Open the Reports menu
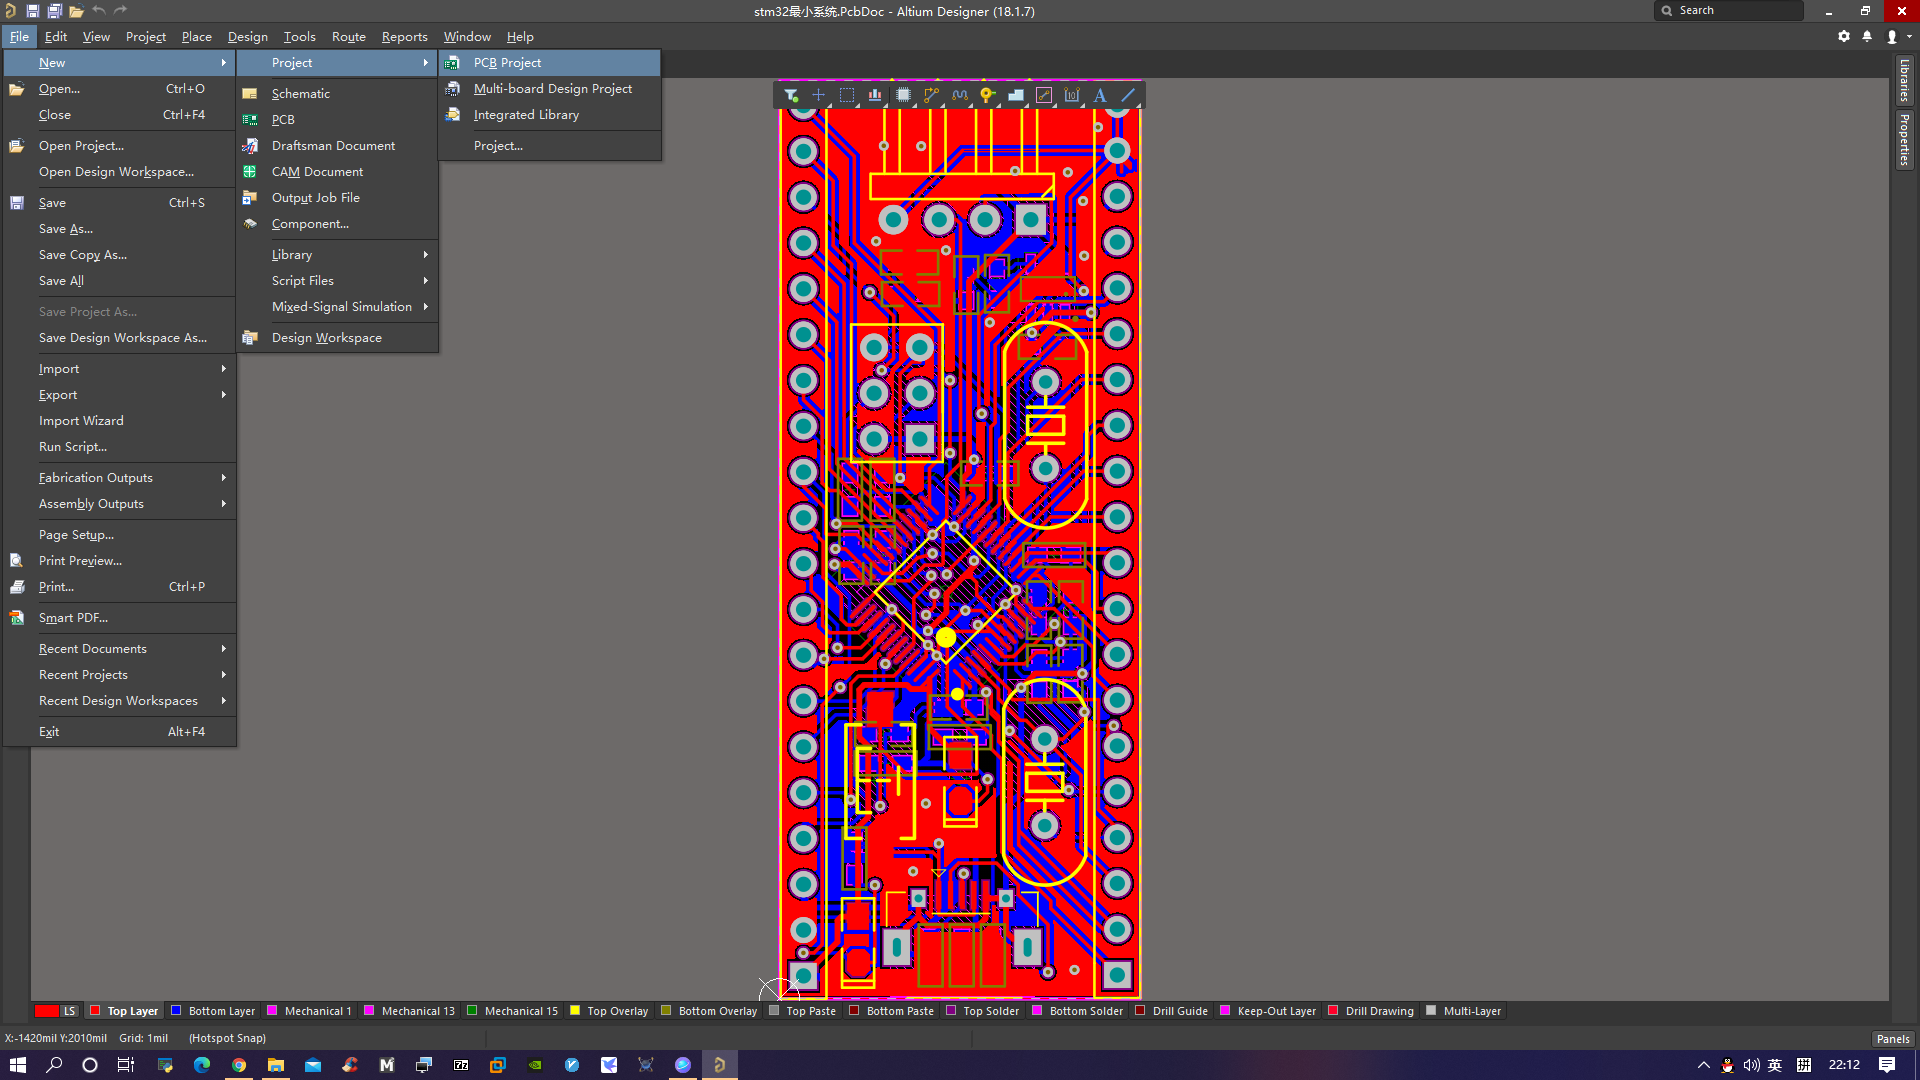Screen dimensions: 1920x1080 [404, 36]
